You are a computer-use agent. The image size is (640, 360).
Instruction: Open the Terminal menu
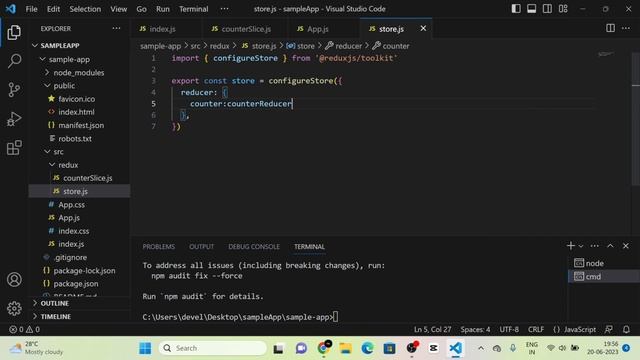point(193,9)
